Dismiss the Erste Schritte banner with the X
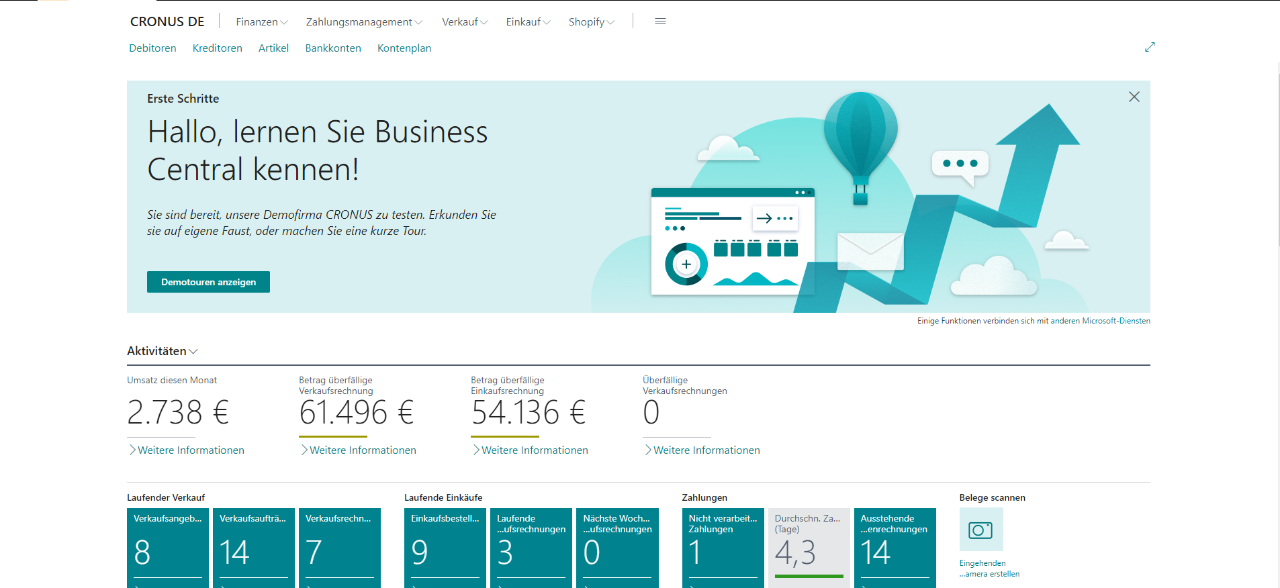 tap(1134, 97)
